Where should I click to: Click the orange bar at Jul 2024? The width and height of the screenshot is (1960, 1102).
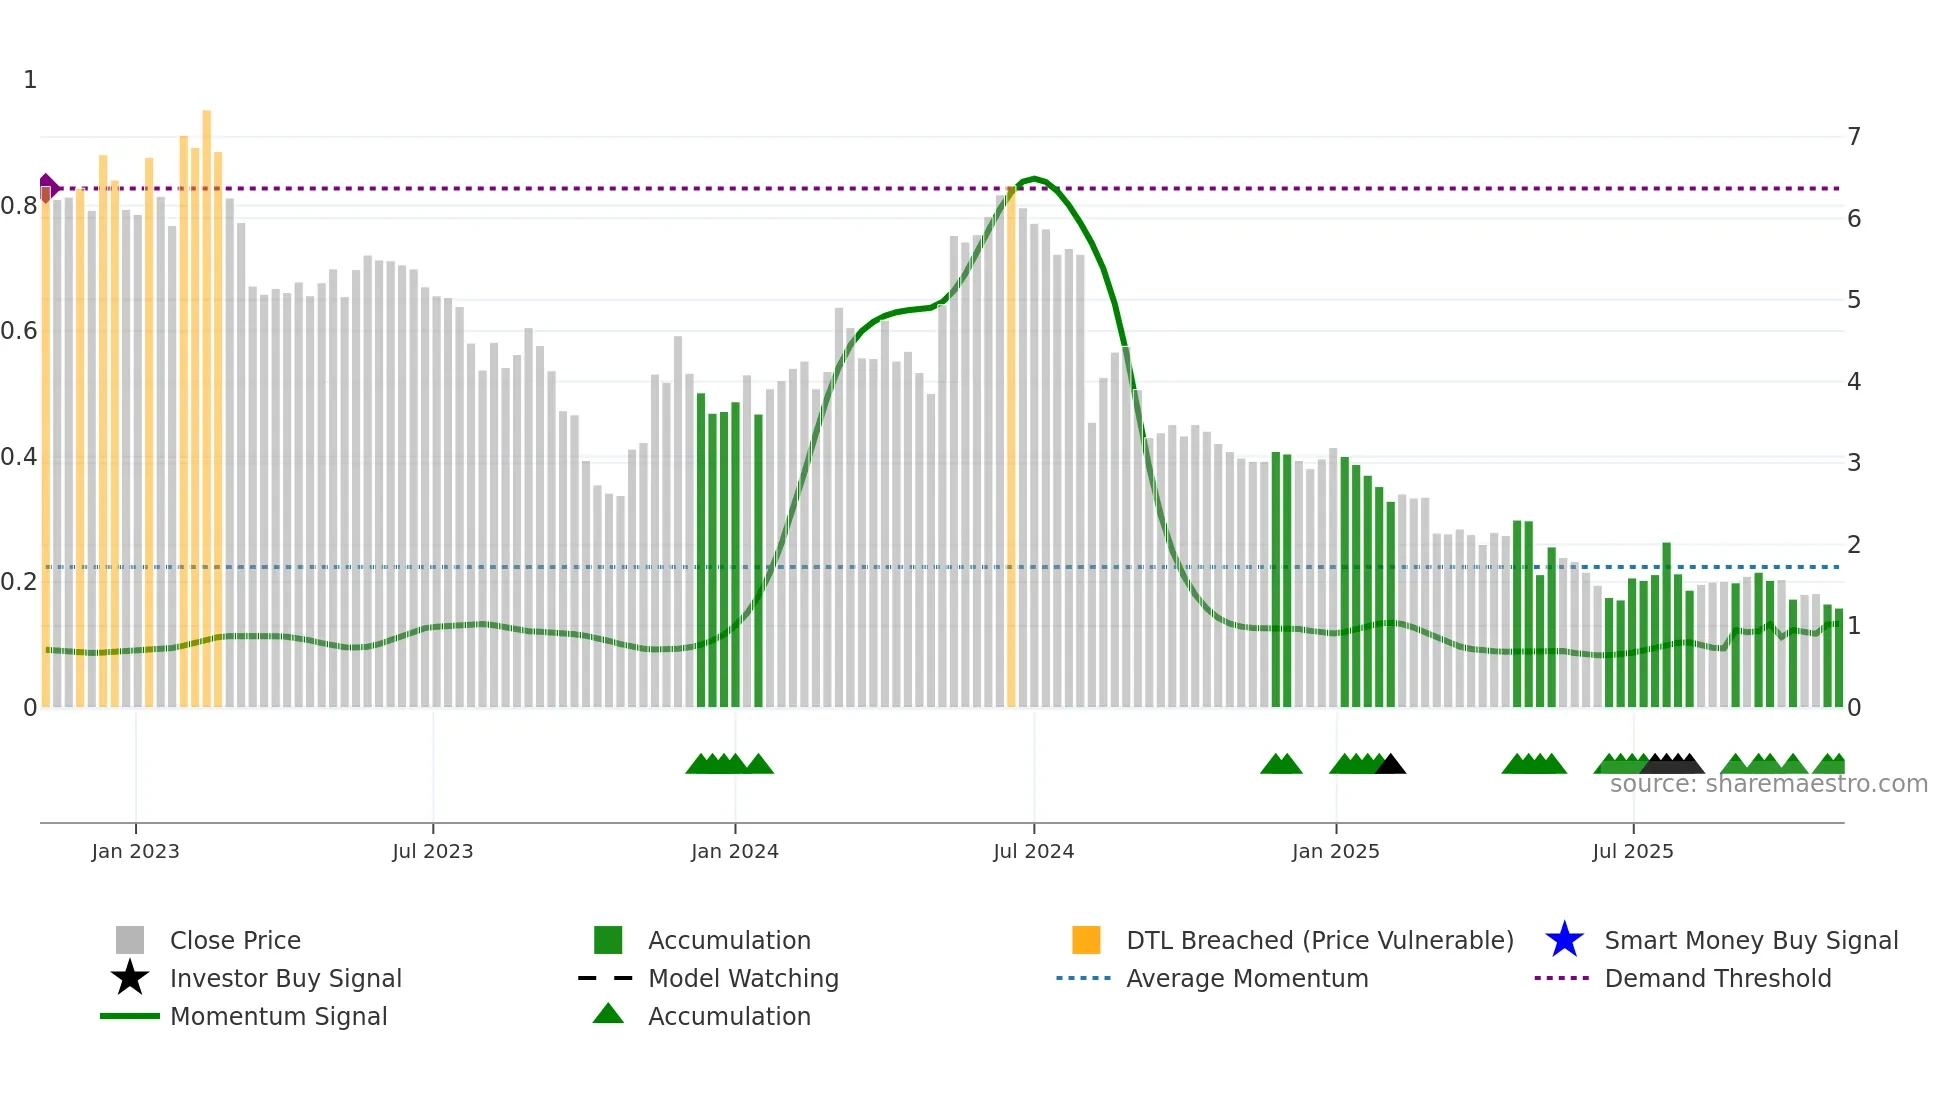point(1011,450)
